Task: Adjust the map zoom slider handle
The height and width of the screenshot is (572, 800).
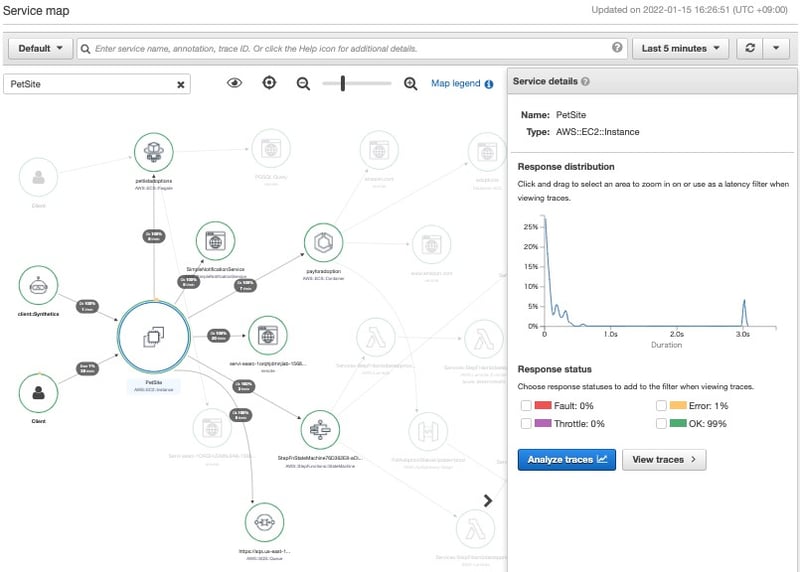Action: pyautogui.click(x=343, y=83)
